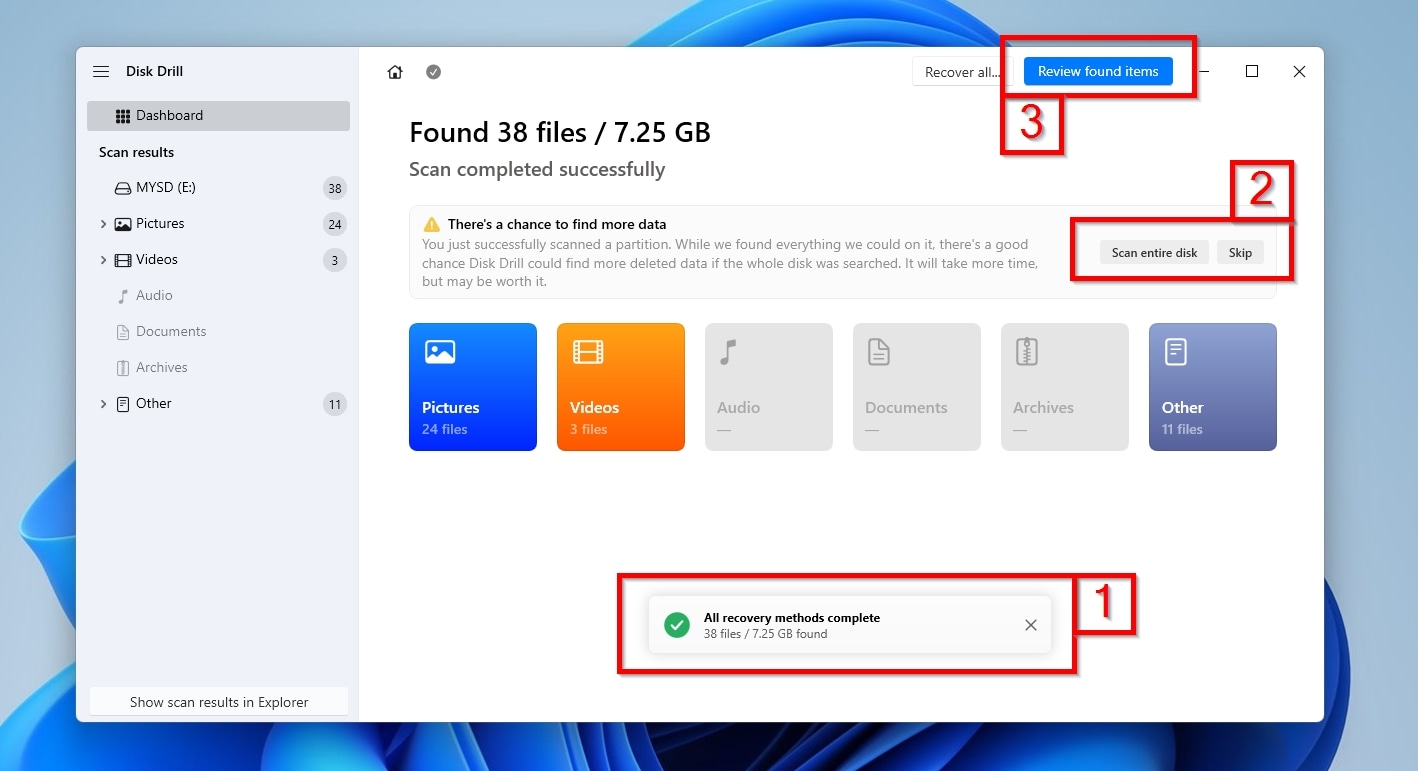The width and height of the screenshot is (1418, 771).
Task: Click Scan completed successfully text
Action: pyautogui.click(x=537, y=170)
